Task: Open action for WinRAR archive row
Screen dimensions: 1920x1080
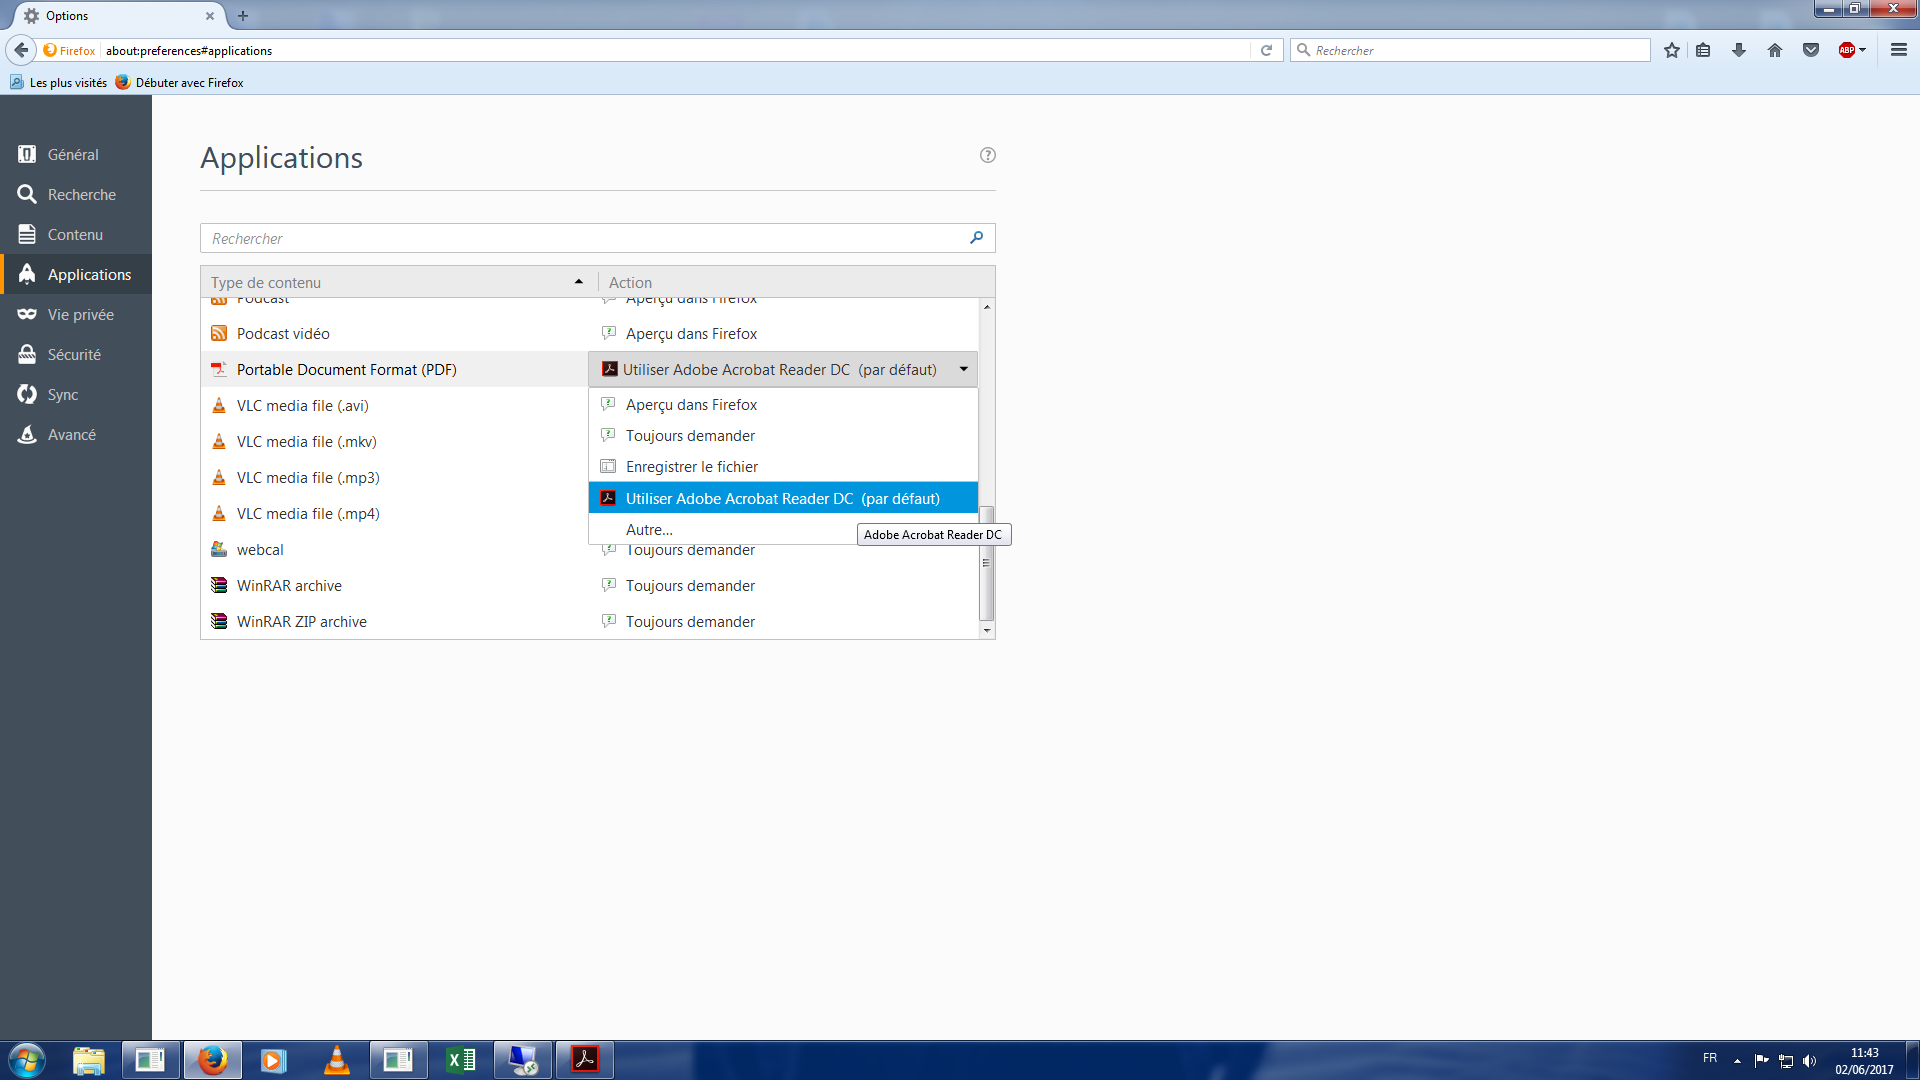Action: (783, 585)
